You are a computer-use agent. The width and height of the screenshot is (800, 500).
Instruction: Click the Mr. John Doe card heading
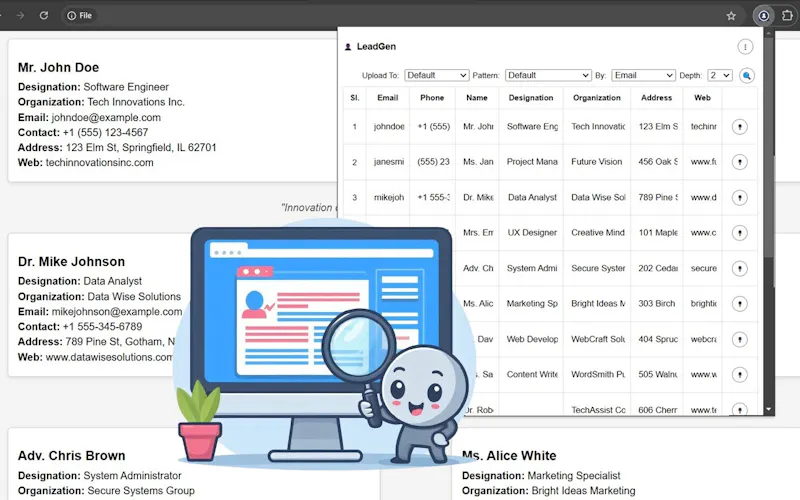(58, 67)
